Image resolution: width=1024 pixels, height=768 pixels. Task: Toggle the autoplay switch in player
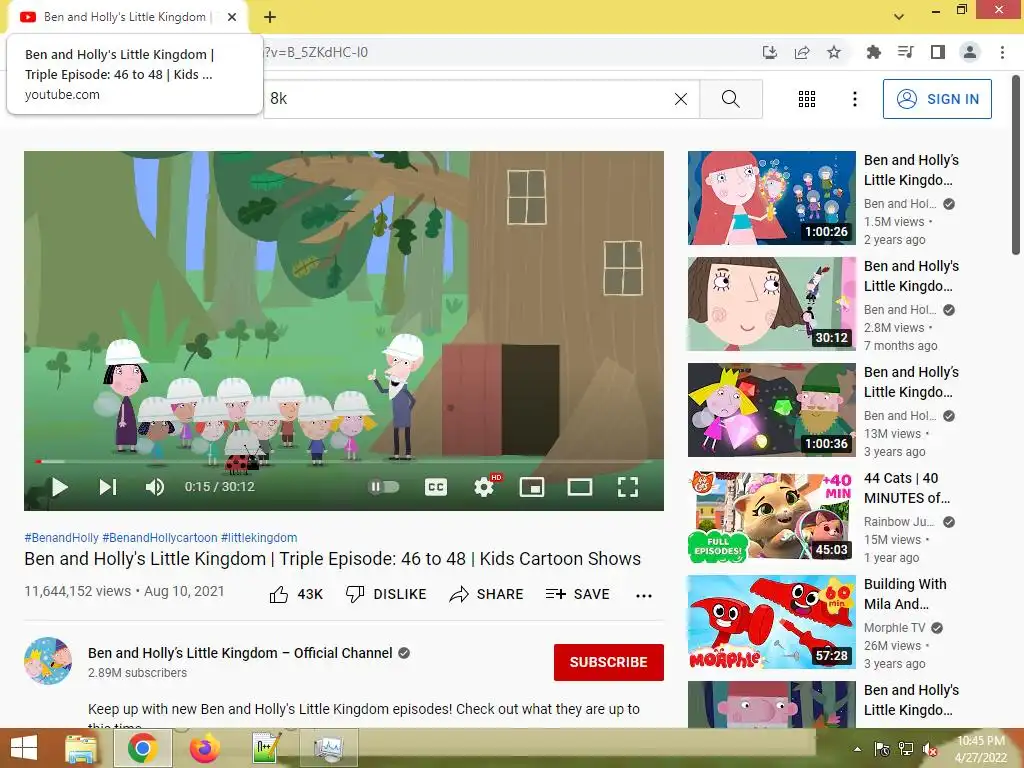pos(384,487)
